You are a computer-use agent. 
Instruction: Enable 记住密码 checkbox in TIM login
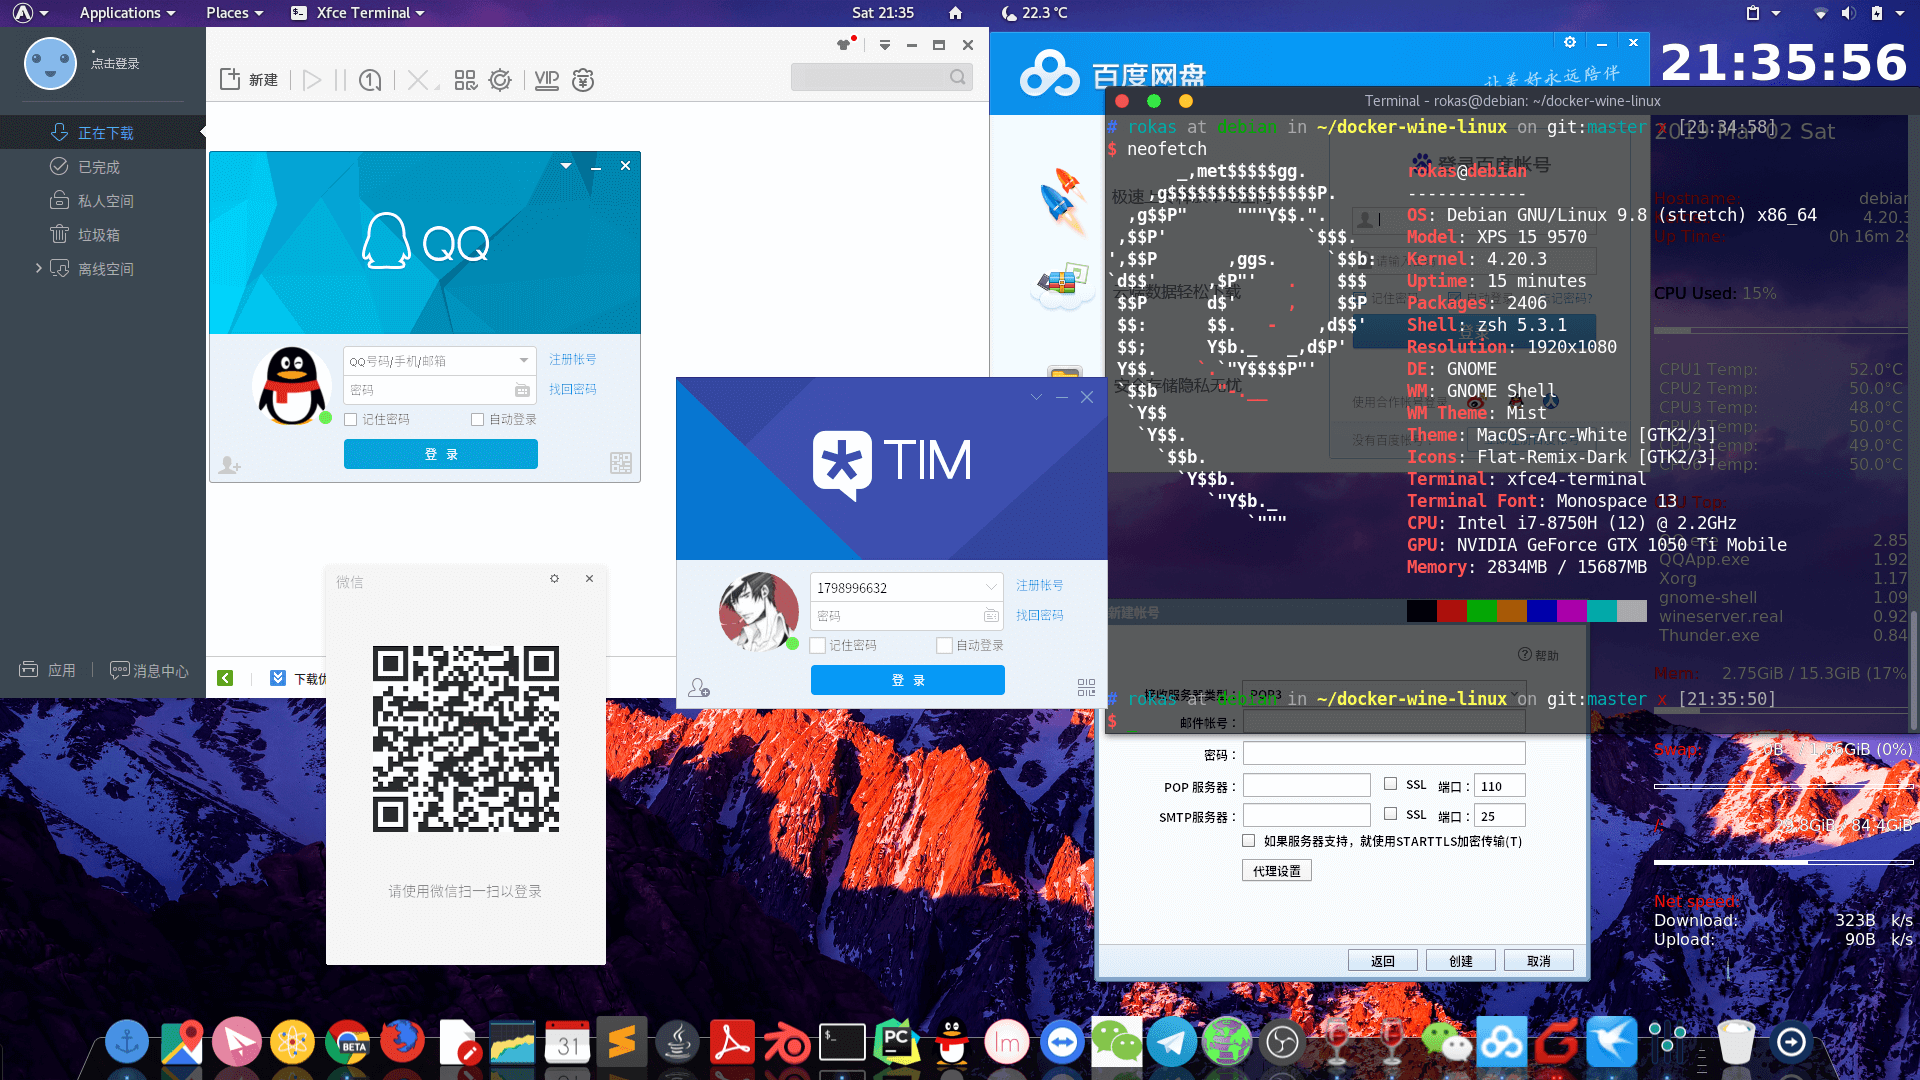[x=818, y=645]
